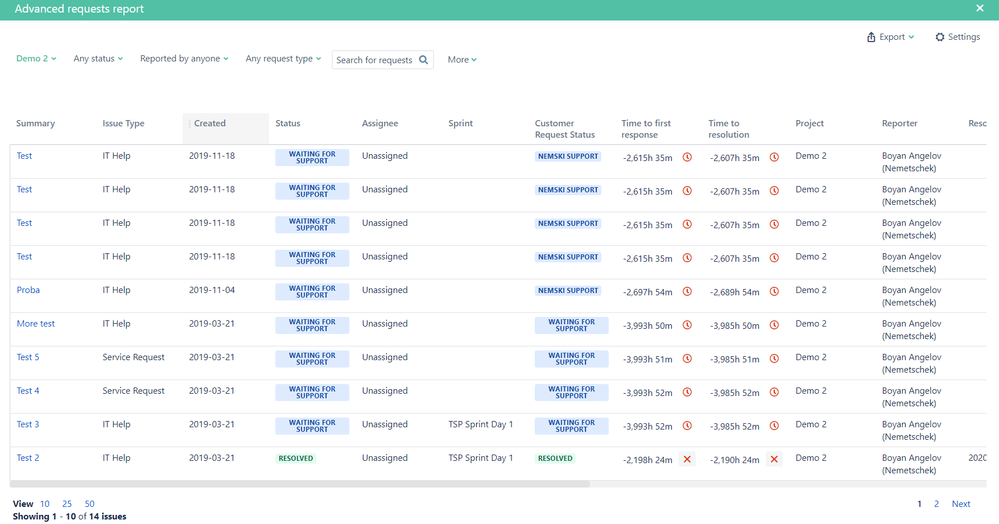Viewport: 999px width, 524px height.
Task: Sort by the Sprint column header
Action: point(461,123)
